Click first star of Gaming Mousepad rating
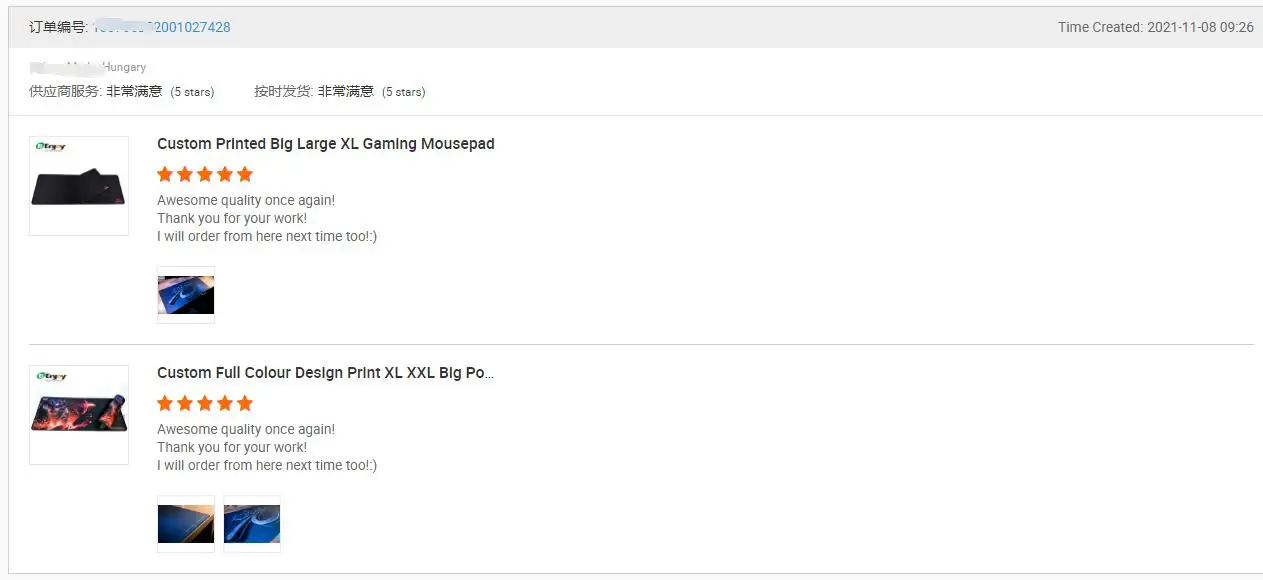 point(165,174)
